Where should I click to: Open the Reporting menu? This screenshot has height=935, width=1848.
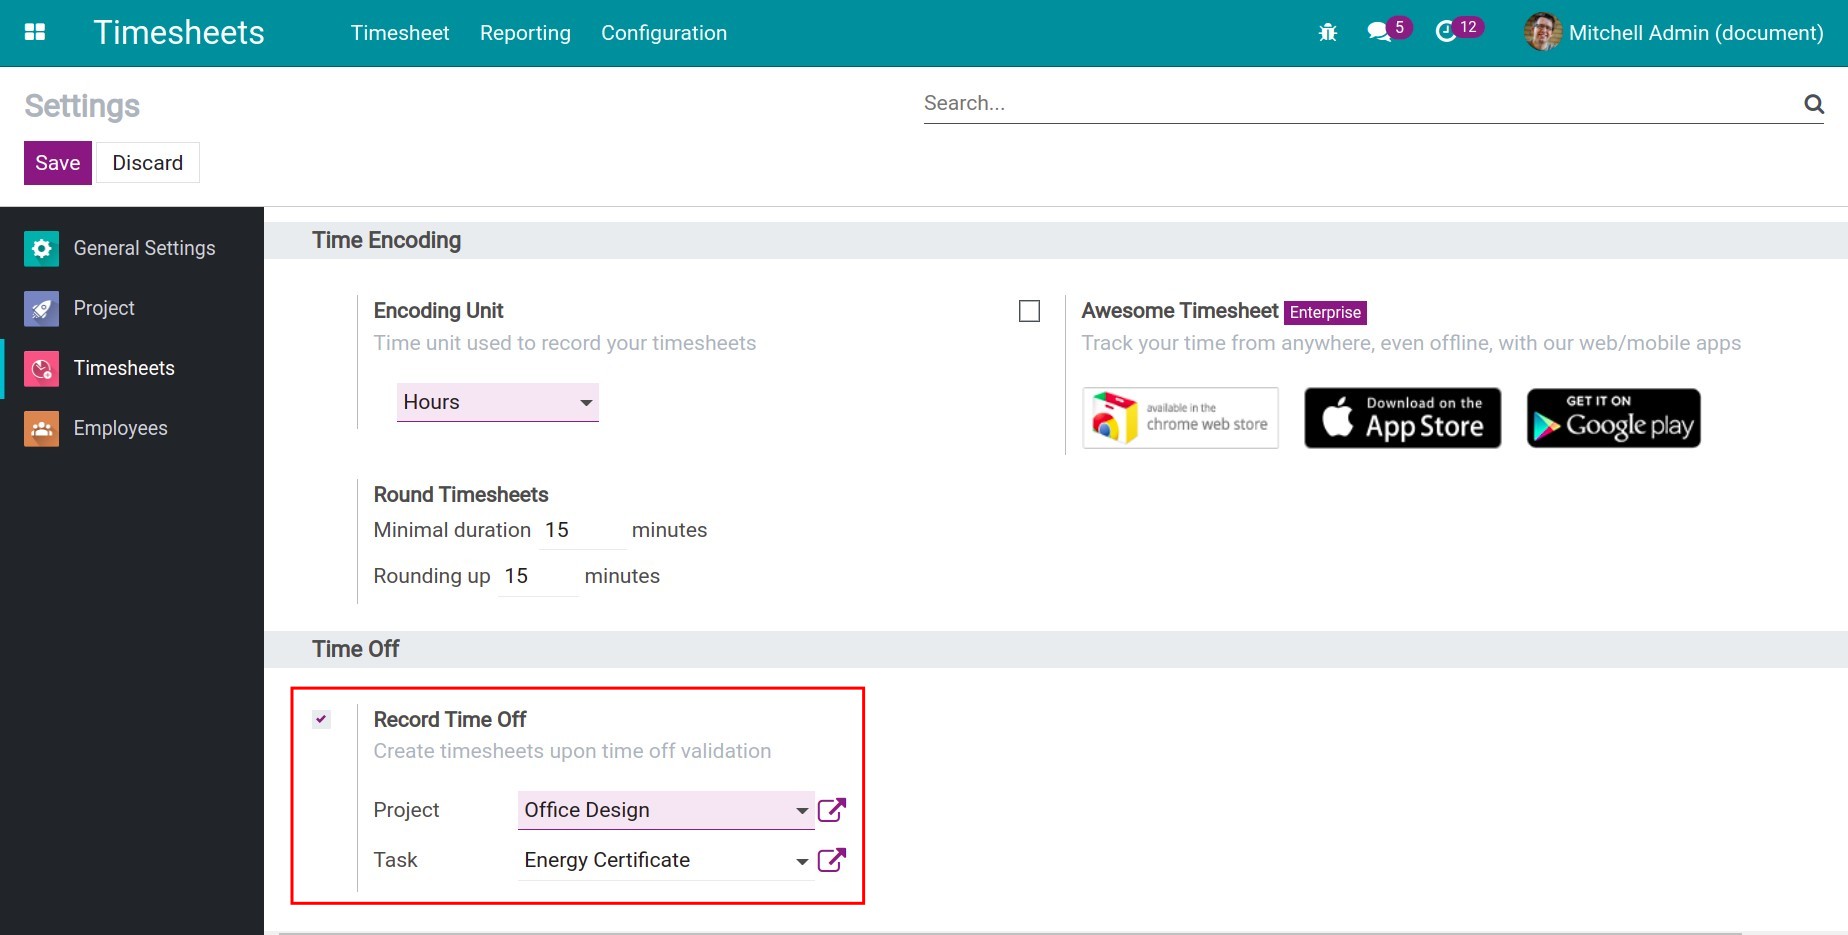pos(525,33)
